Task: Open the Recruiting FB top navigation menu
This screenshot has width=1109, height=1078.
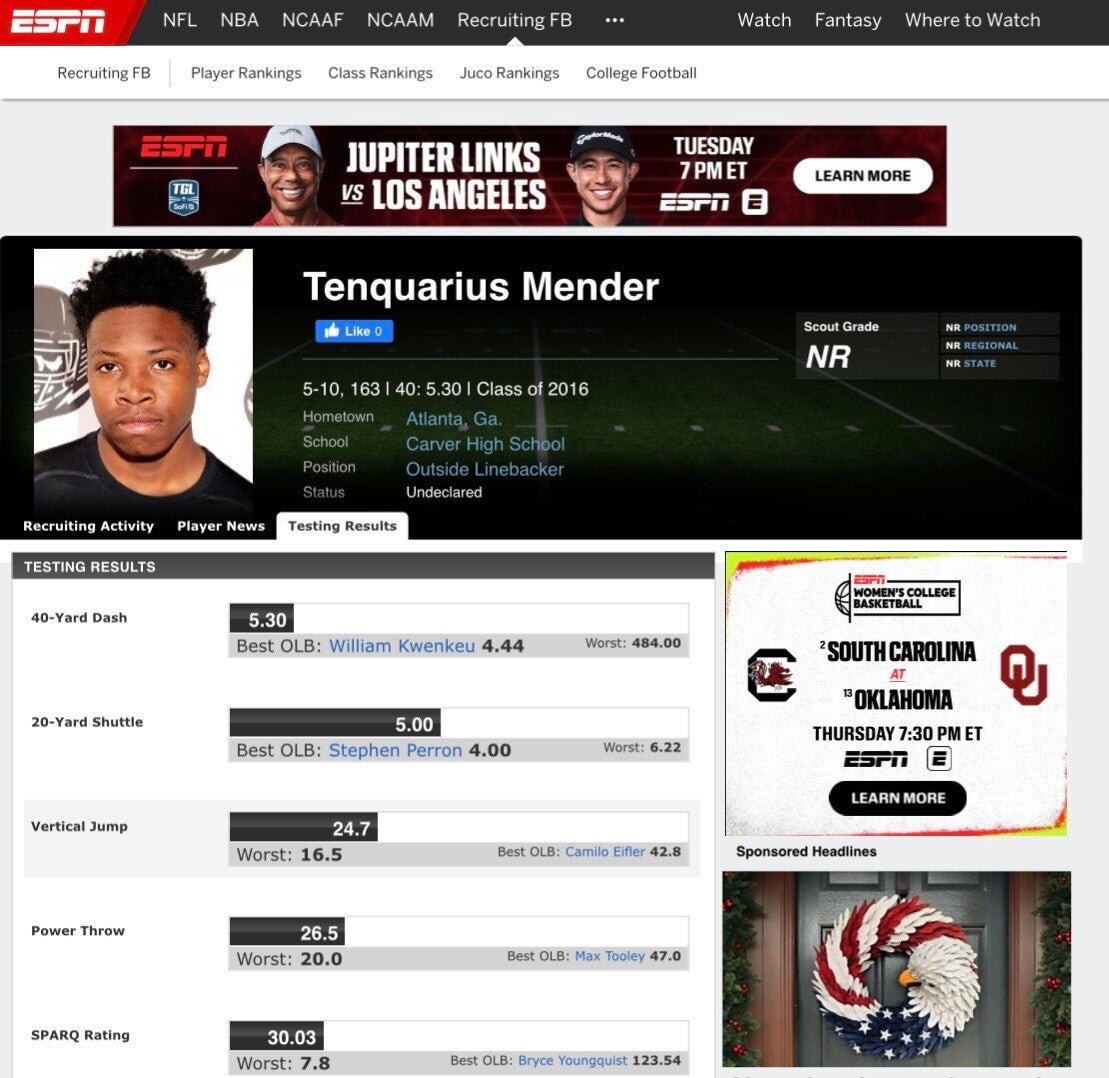Action: coord(514,20)
